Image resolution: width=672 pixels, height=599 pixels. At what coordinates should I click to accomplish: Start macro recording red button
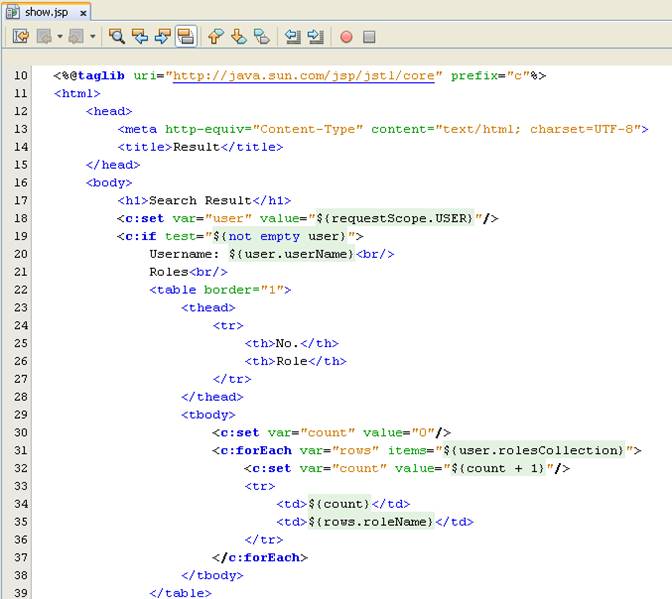click(346, 37)
